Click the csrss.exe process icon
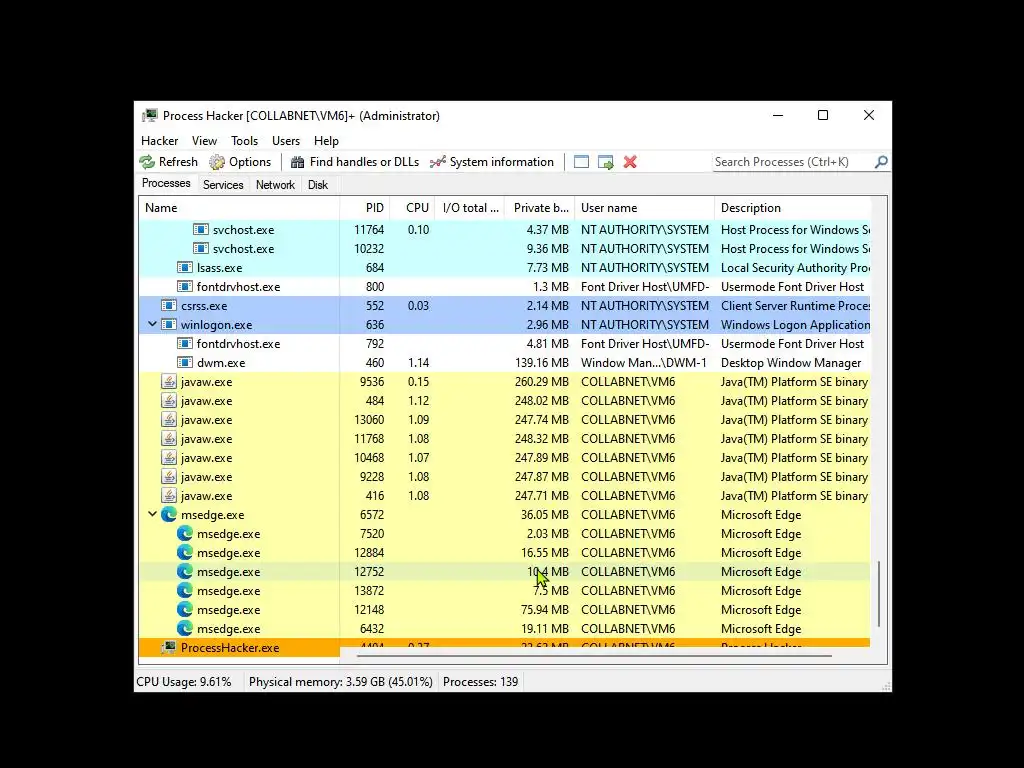Image resolution: width=1024 pixels, height=768 pixels. point(168,306)
